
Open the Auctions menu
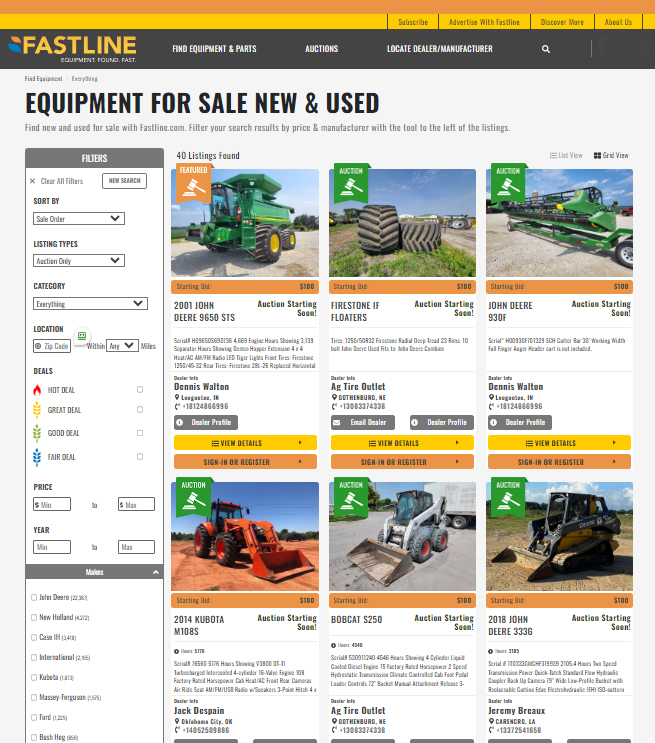(x=321, y=49)
